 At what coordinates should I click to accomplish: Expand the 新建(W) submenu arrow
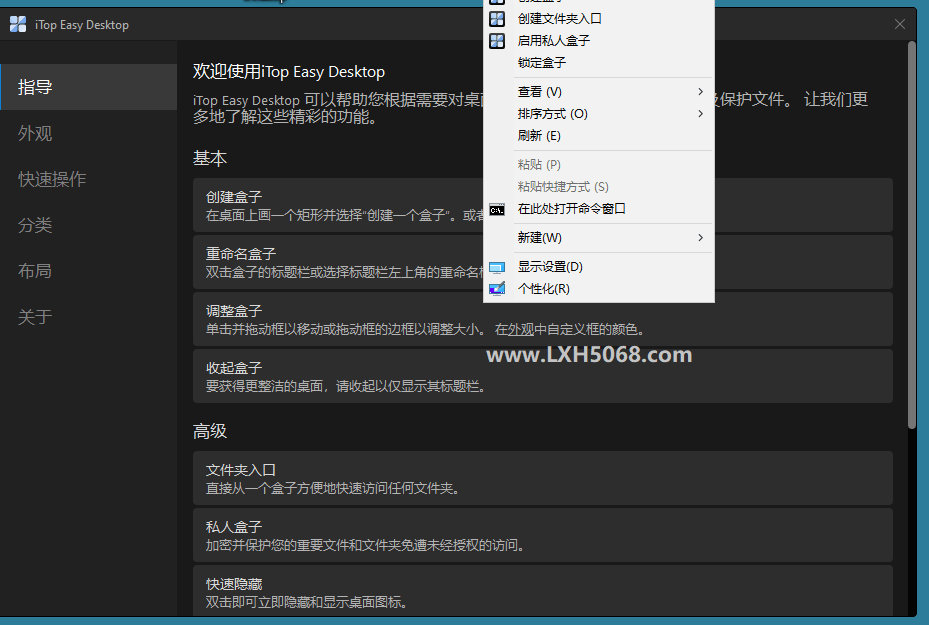[700, 238]
